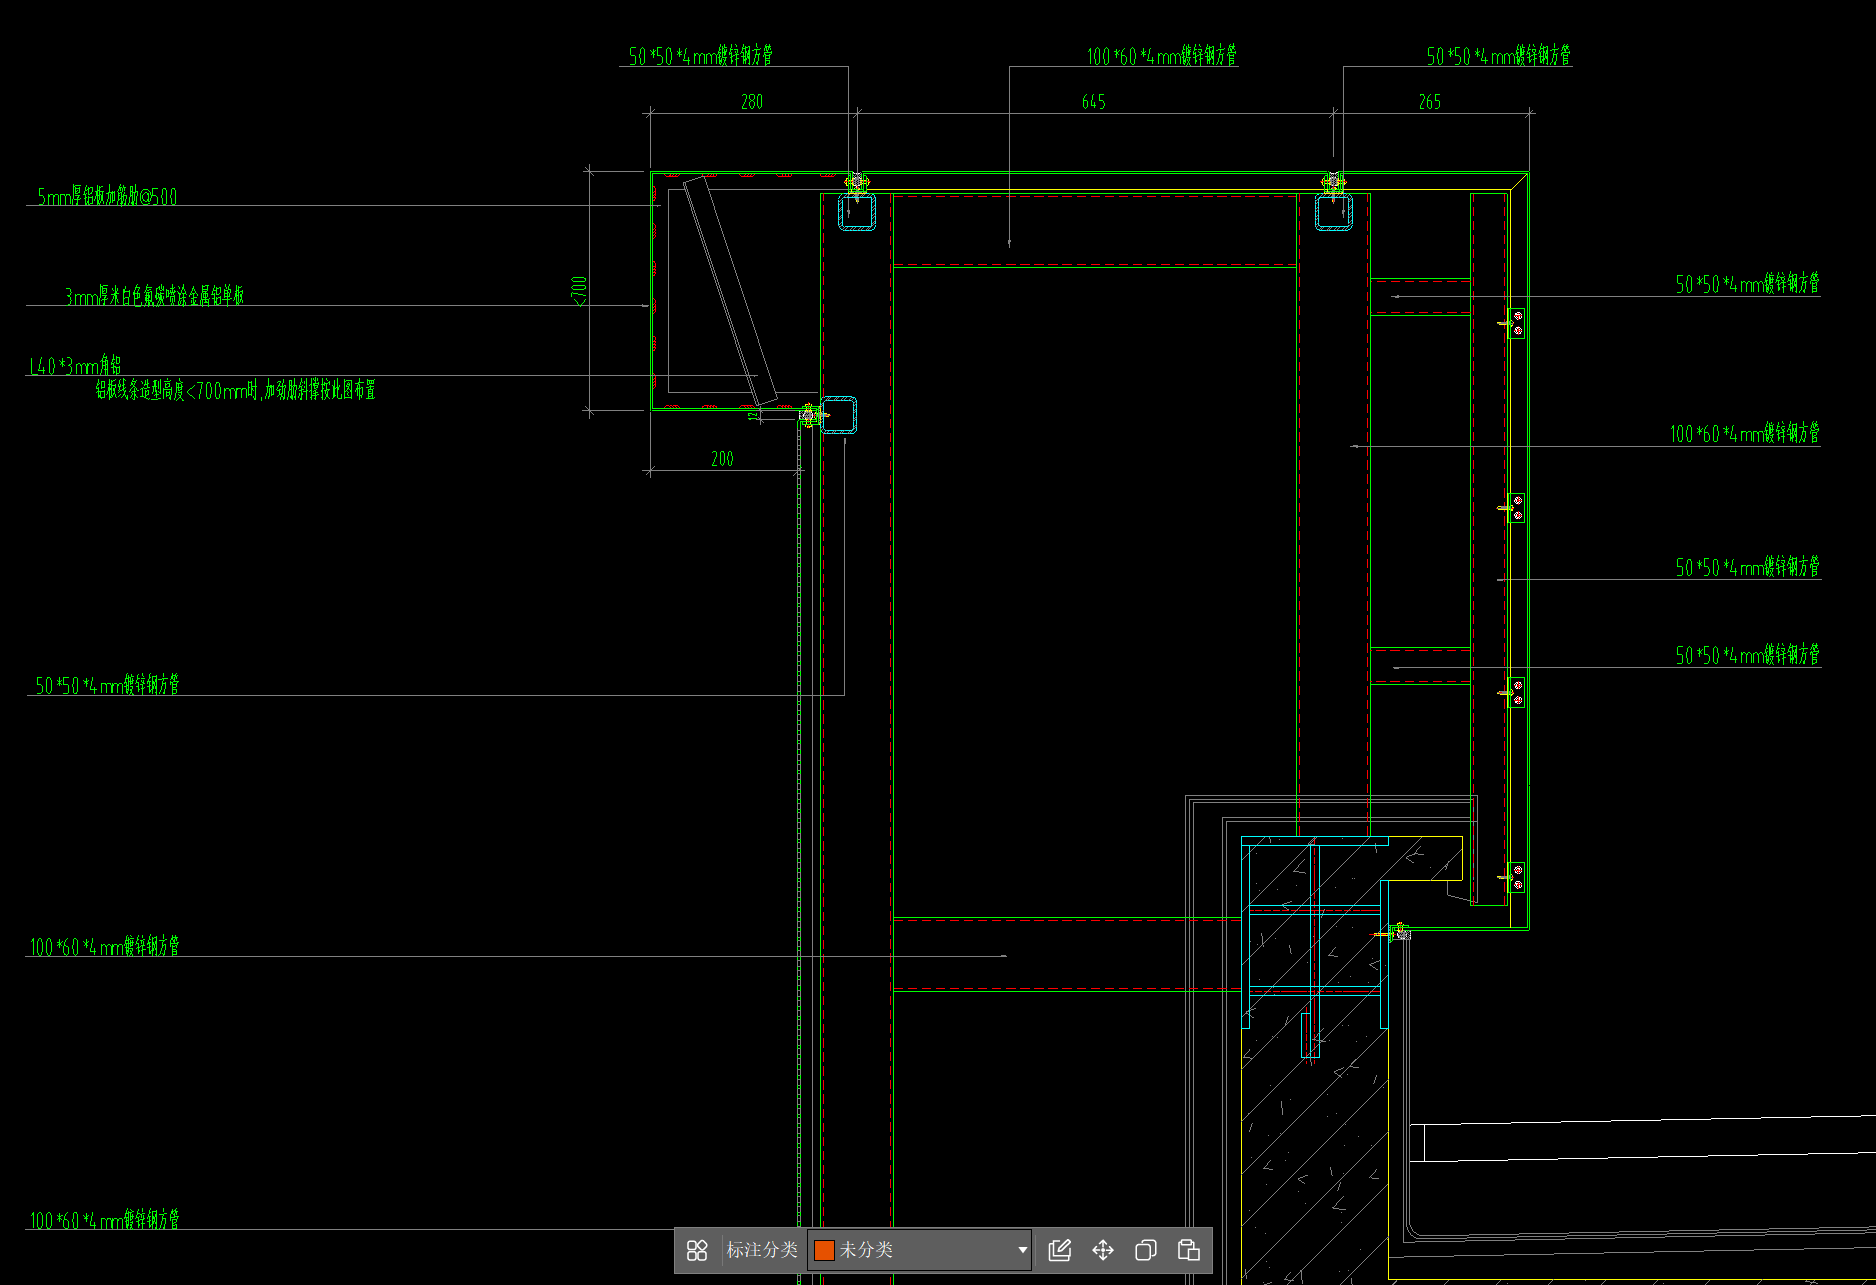Viewport: 1876px width, 1285px height.
Task: Open the annotation category grid icon
Action: click(697, 1250)
